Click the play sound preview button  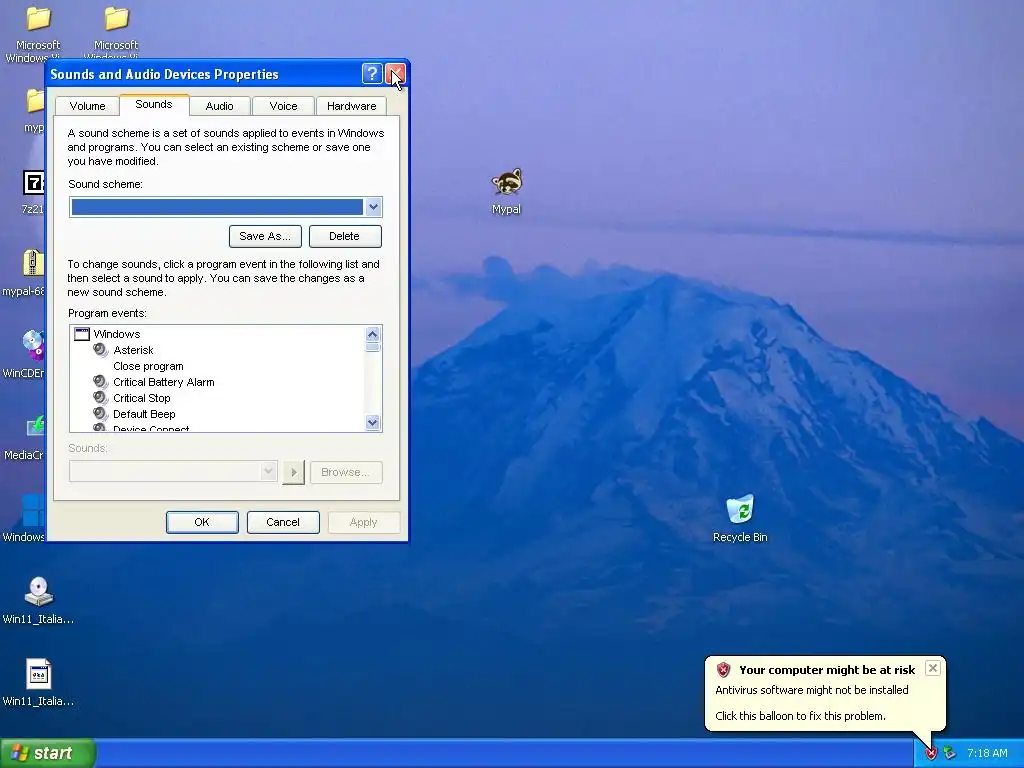(293, 472)
